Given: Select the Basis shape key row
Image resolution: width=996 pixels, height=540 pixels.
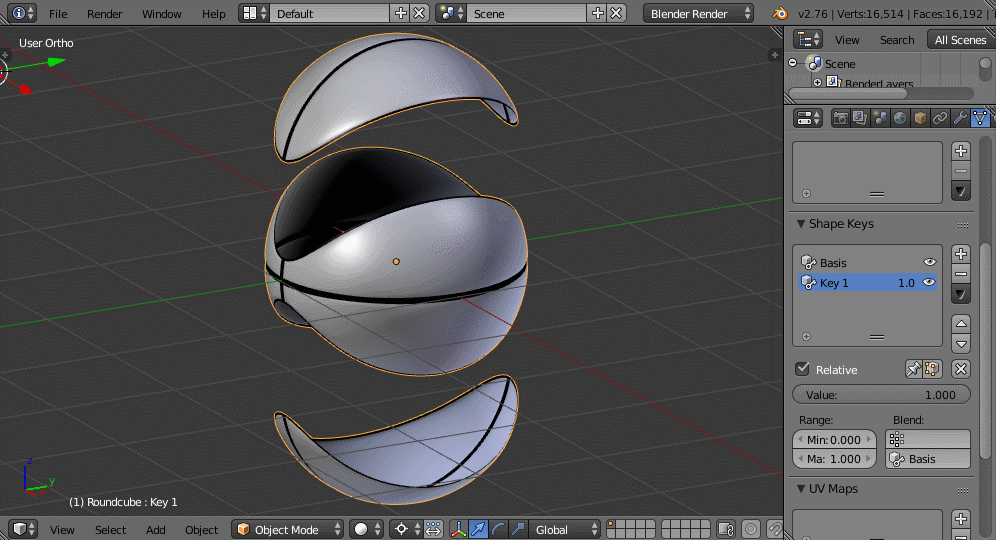Looking at the screenshot, I should [x=868, y=262].
